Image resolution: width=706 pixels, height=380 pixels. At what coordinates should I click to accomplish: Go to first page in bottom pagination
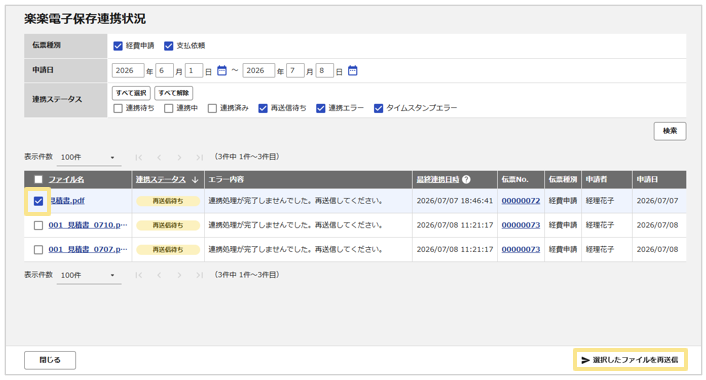click(x=139, y=275)
